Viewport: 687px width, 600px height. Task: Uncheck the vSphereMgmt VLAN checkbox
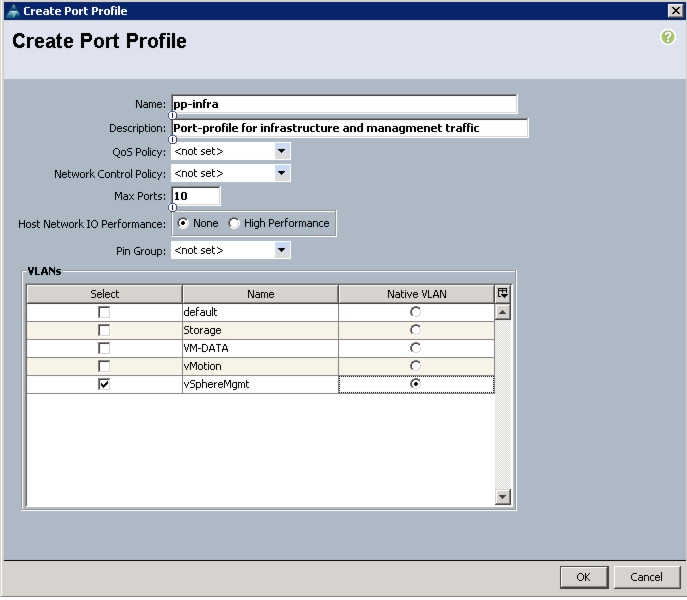coord(104,384)
